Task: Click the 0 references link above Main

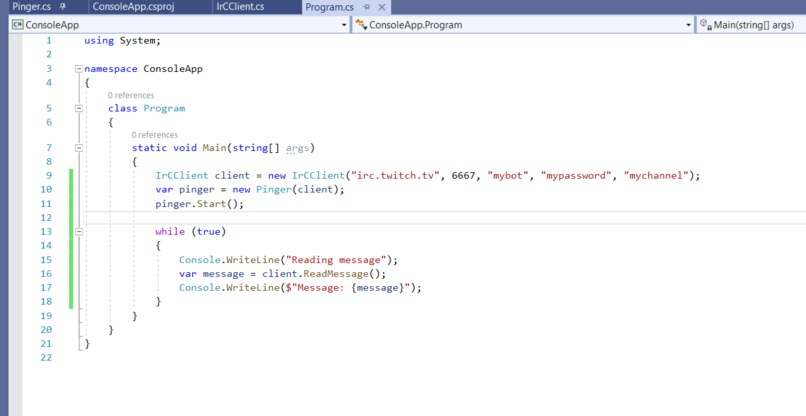Action: (154, 135)
